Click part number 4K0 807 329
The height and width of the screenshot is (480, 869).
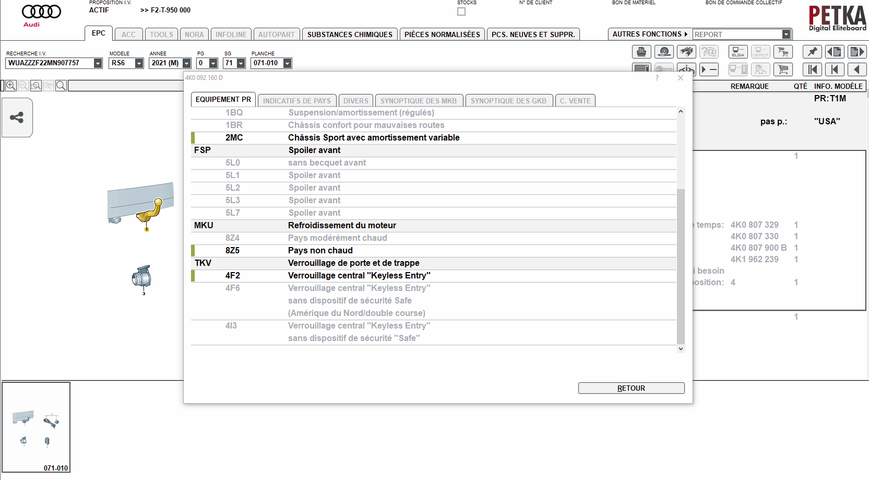coord(754,224)
